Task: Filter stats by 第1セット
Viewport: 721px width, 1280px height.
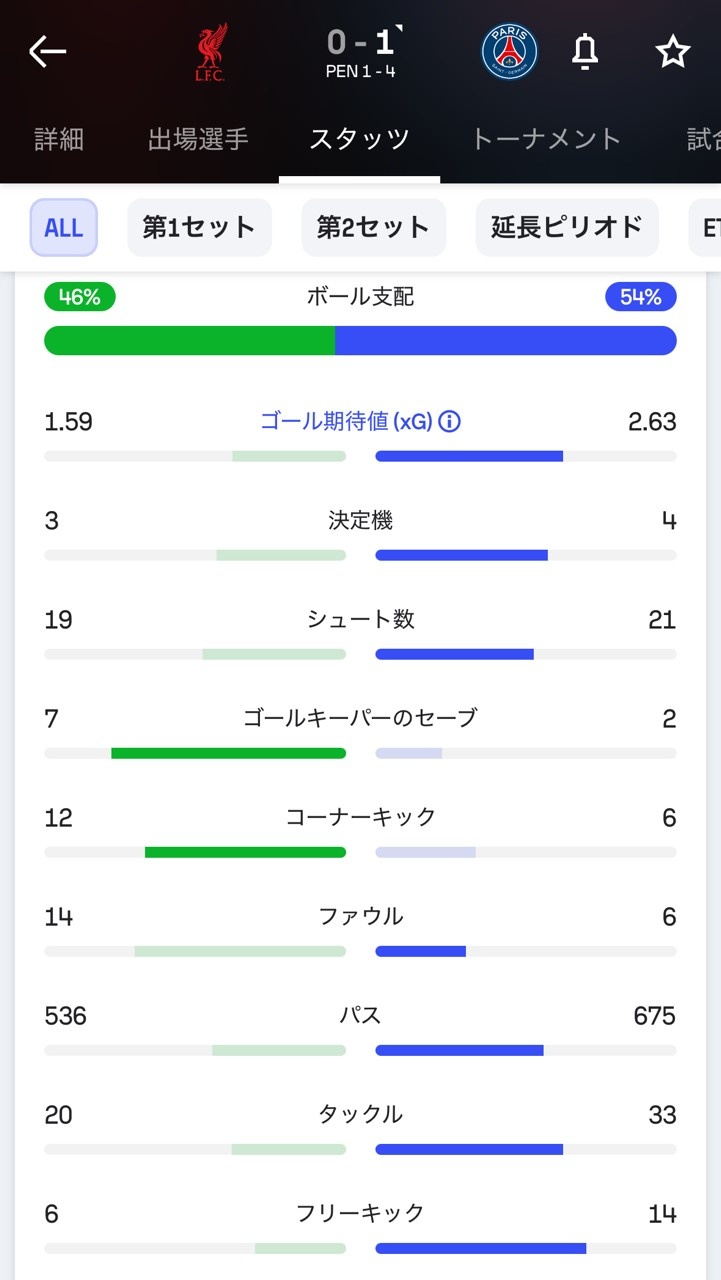Action: 199,228
